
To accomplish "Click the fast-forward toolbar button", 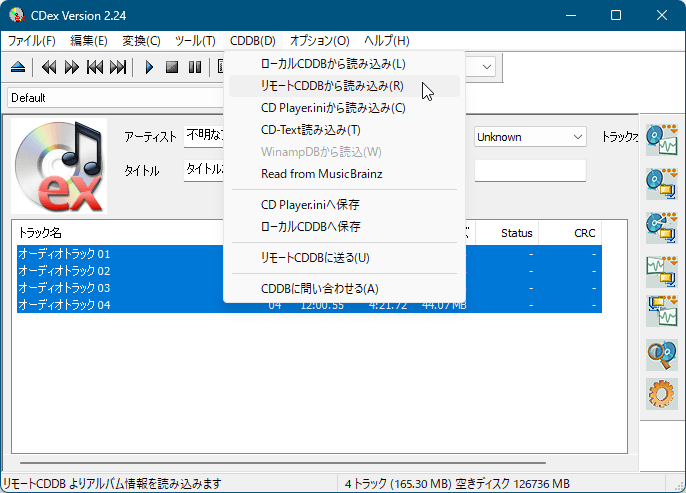I will (72, 67).
